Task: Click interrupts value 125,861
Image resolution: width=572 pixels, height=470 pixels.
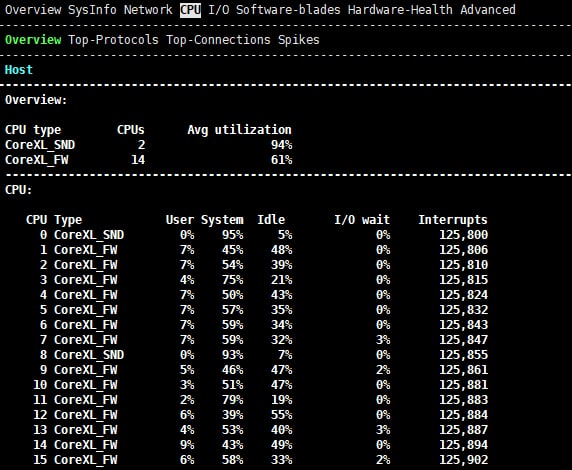Action: 463,369
